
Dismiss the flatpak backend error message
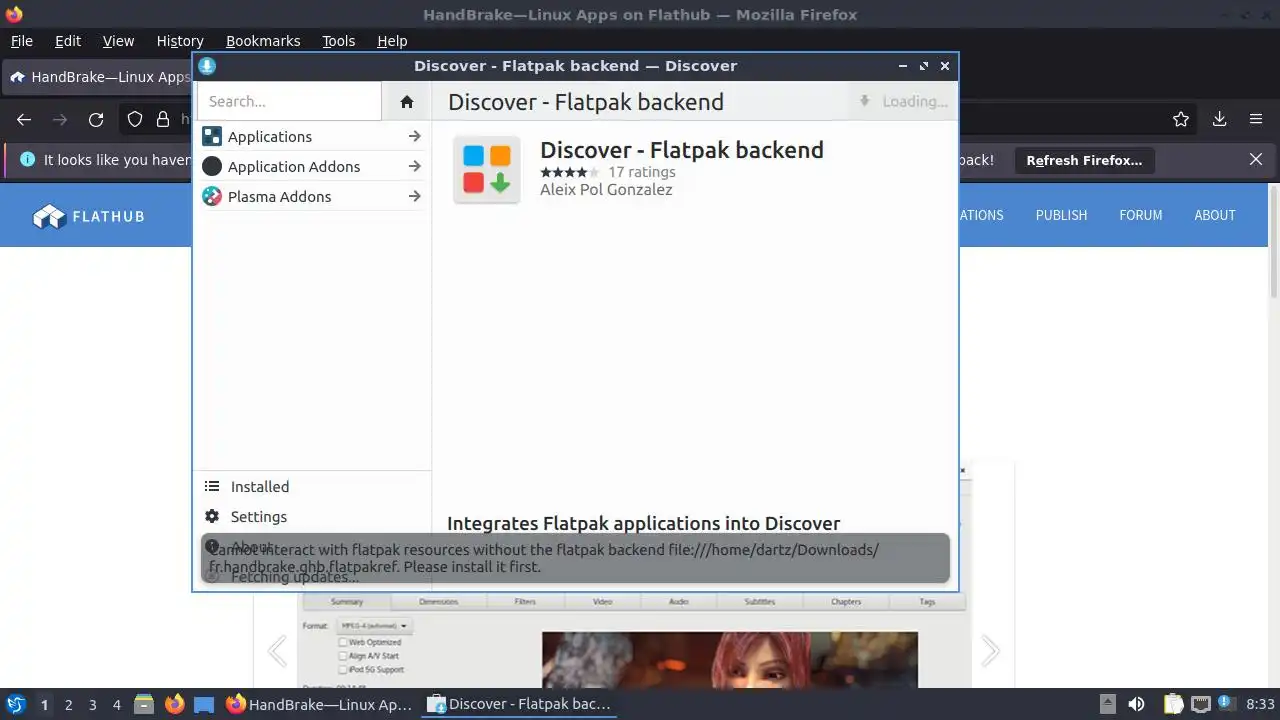[x=575, y=558]
